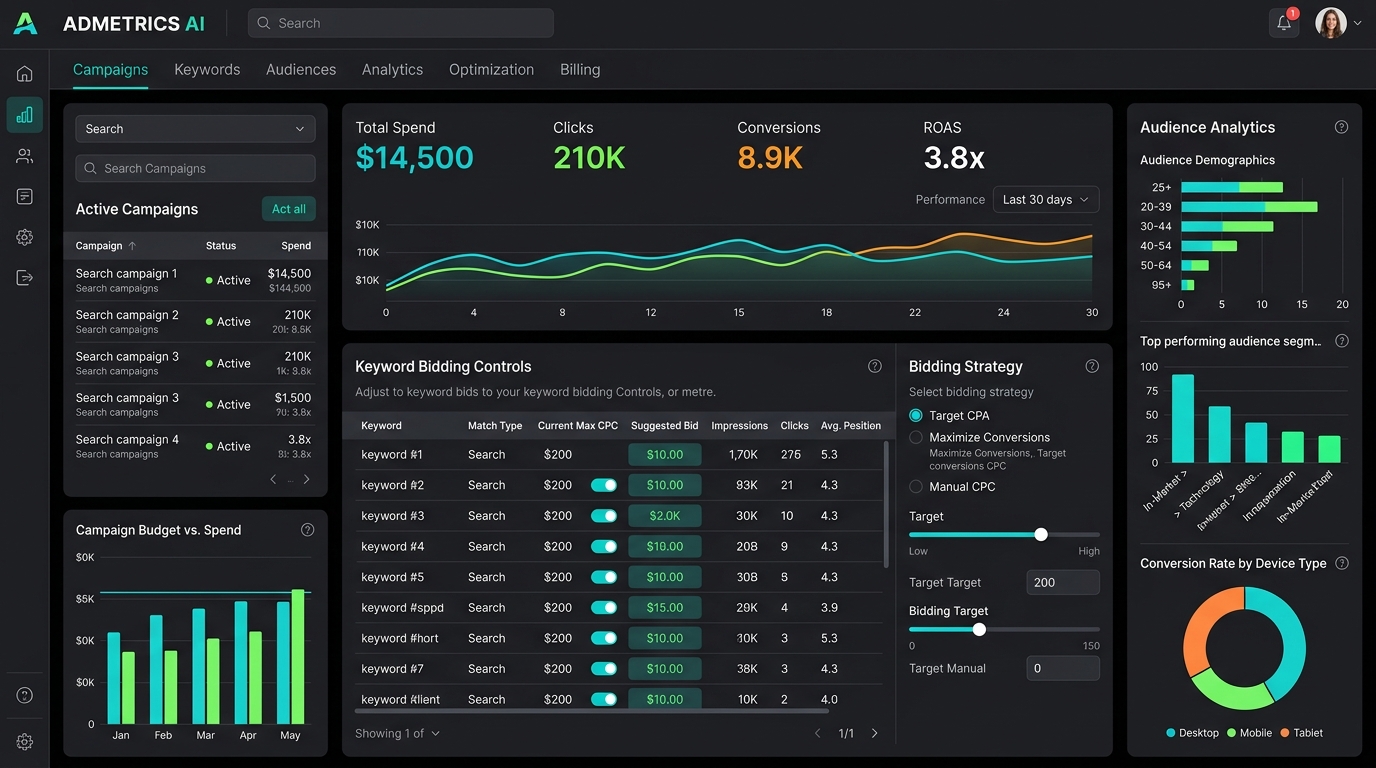The image size is (1376, 768).
Task: Toggle the switch for keyword #3
Action: [x=604, y=516]
